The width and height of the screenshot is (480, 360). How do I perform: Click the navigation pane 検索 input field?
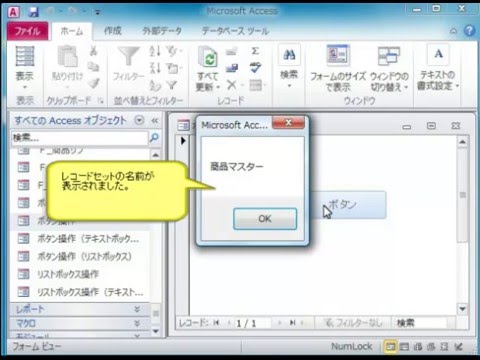80,138
